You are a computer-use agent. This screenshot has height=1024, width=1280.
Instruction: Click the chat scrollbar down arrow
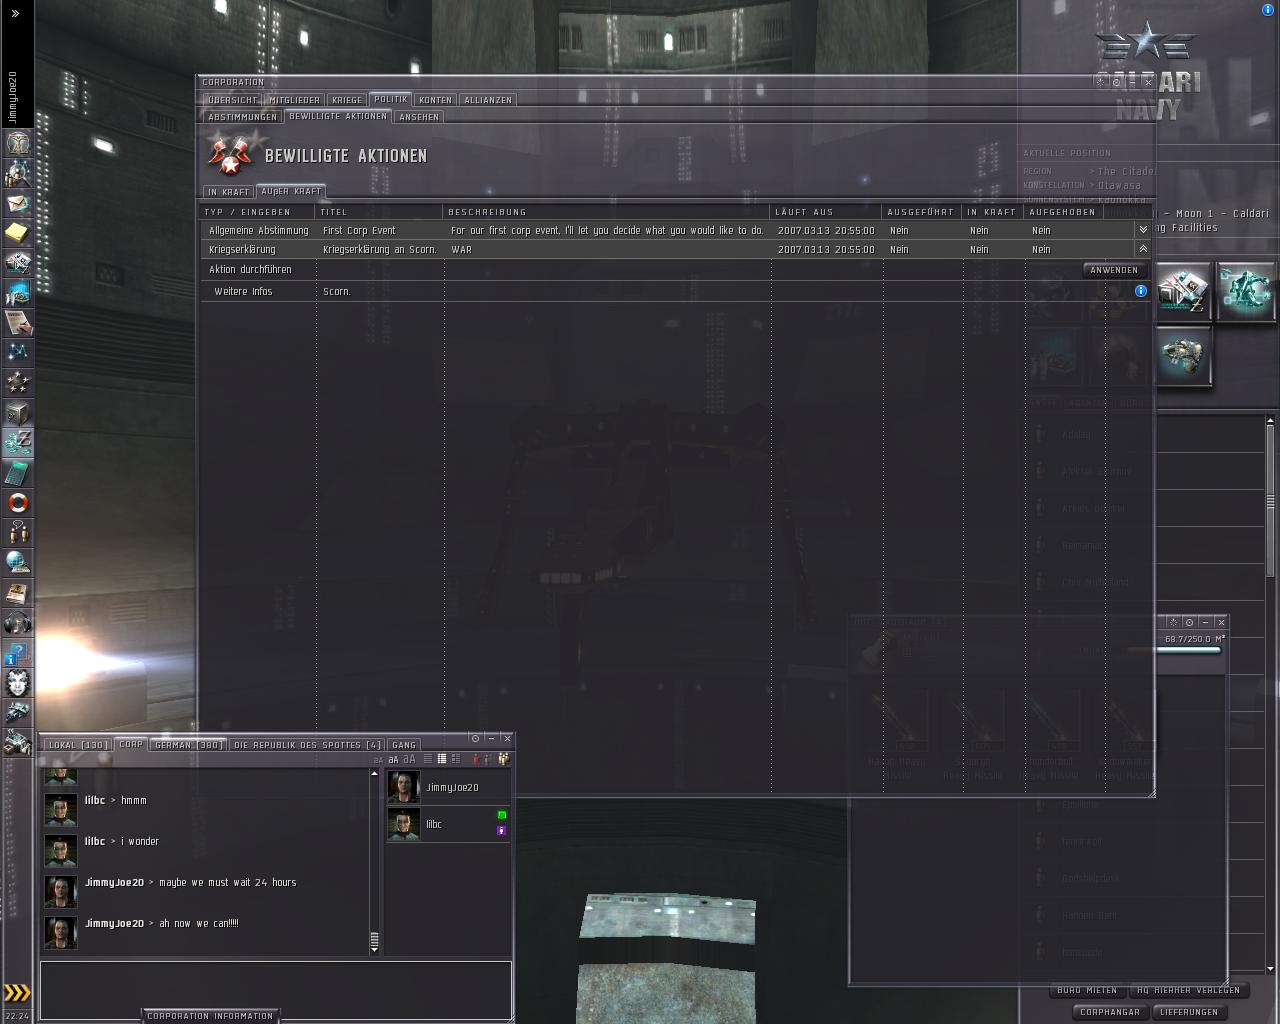point(375,950)
